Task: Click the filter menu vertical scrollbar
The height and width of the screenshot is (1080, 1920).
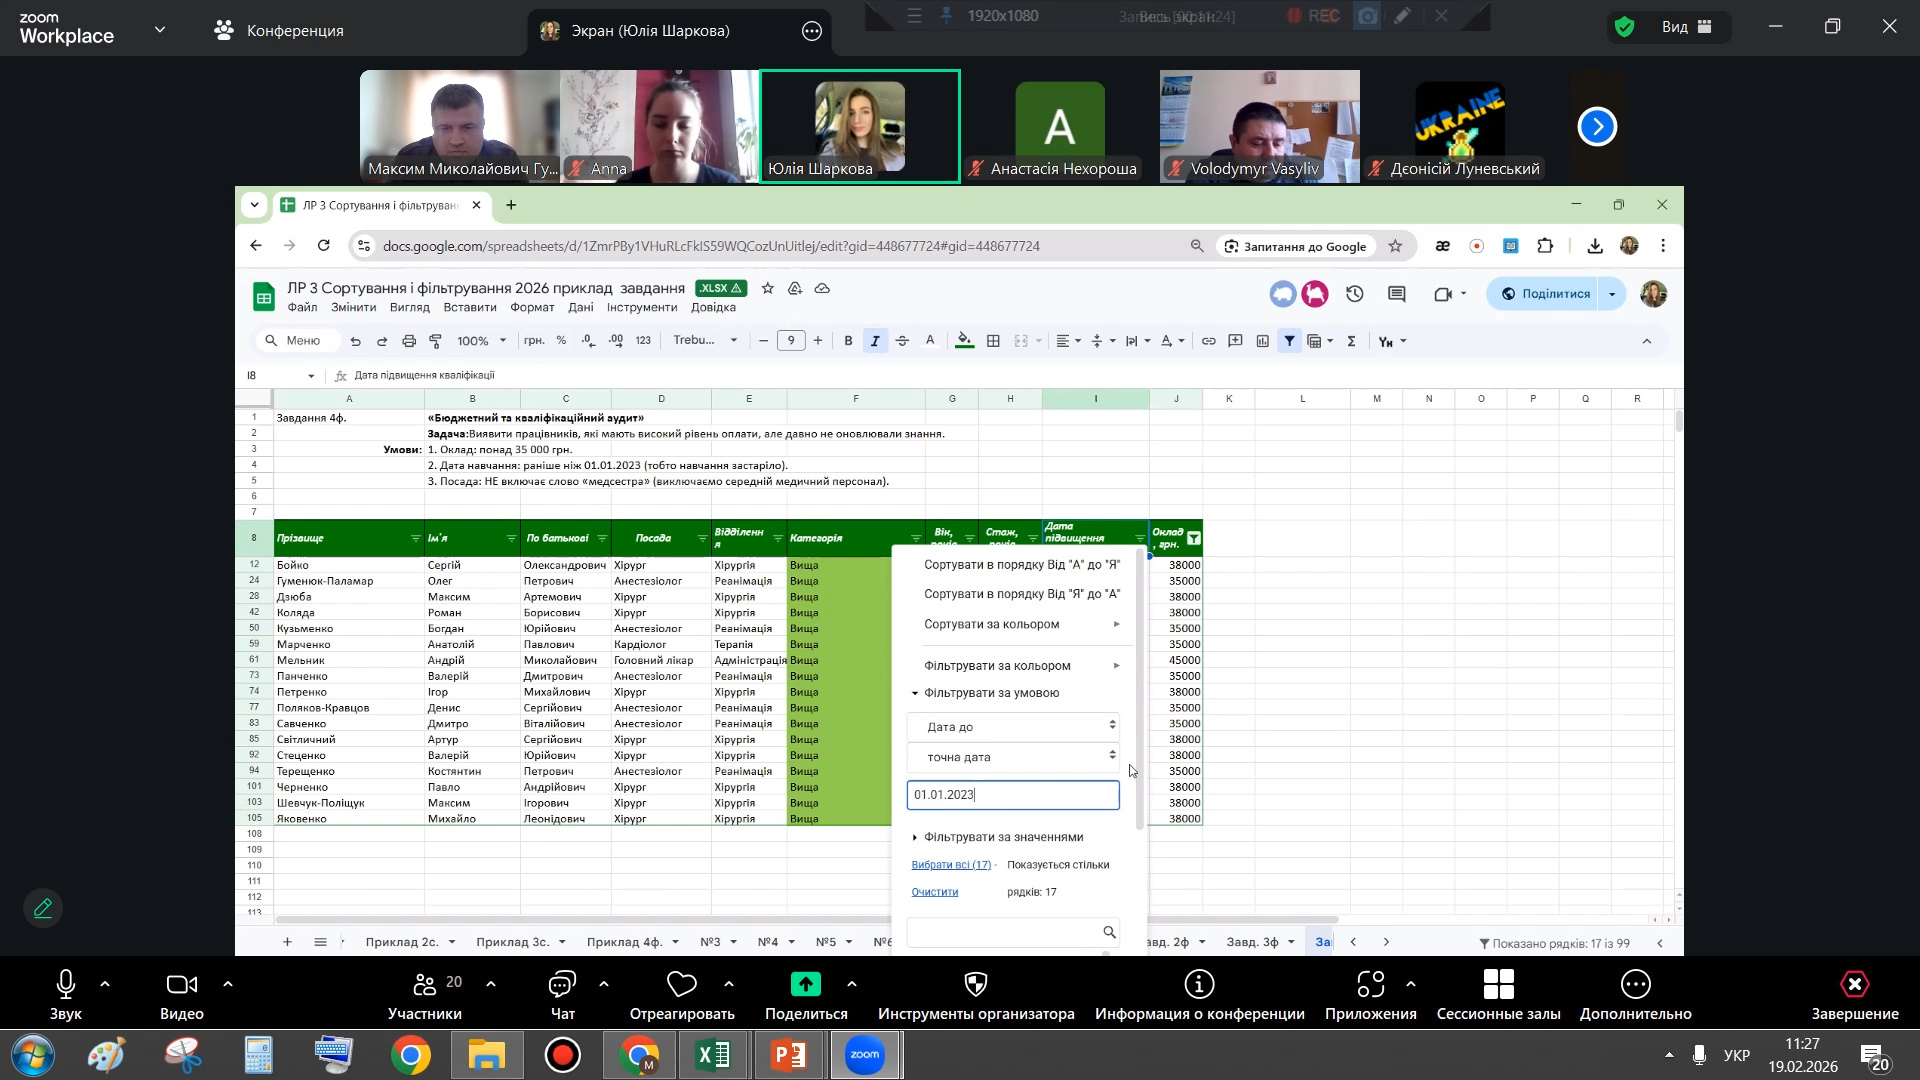Action: point(1140,690)
